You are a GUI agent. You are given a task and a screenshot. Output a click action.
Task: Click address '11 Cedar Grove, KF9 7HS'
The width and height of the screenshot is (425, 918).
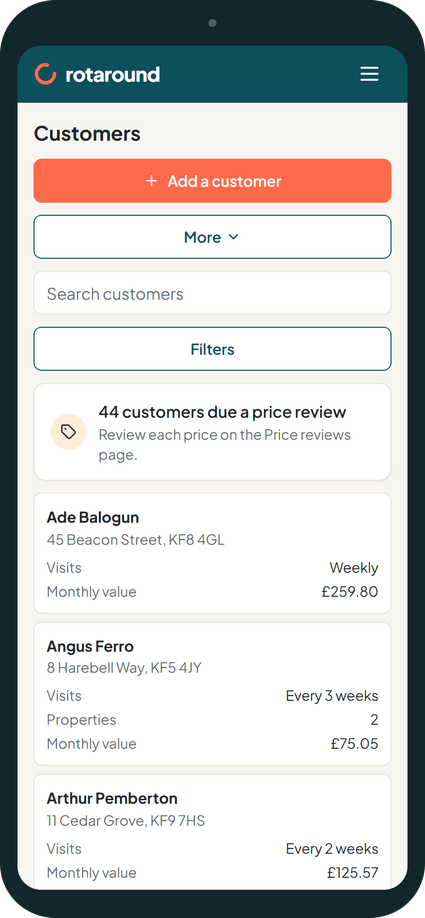click(x=126, y=821)
